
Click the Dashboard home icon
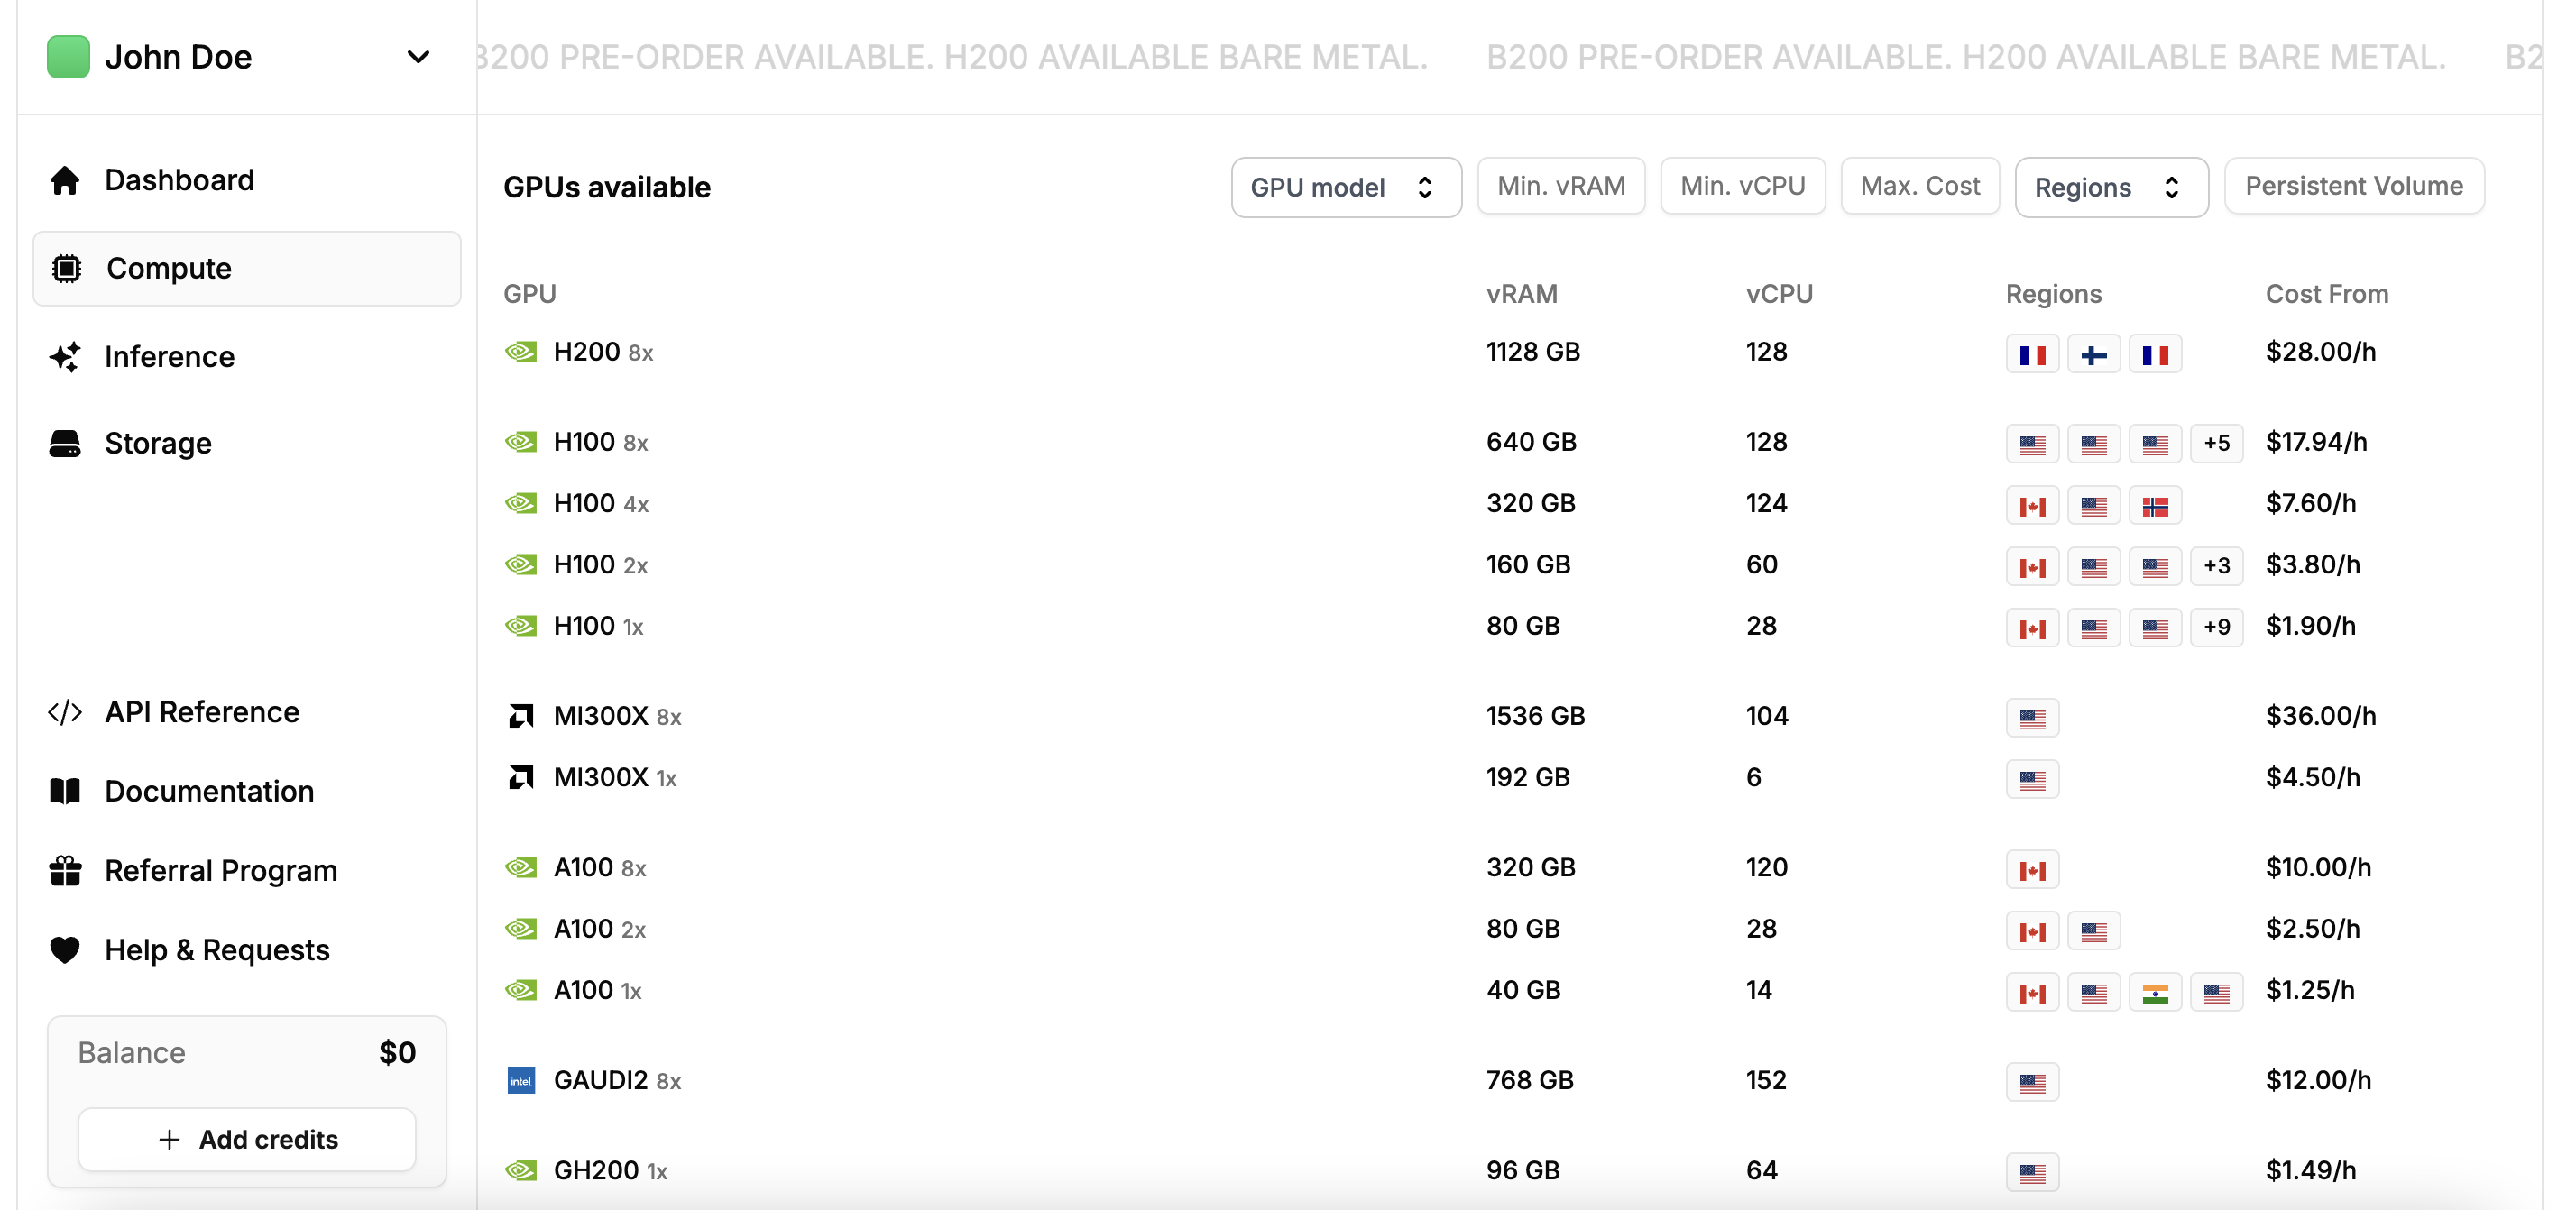[x=65, y=180]
